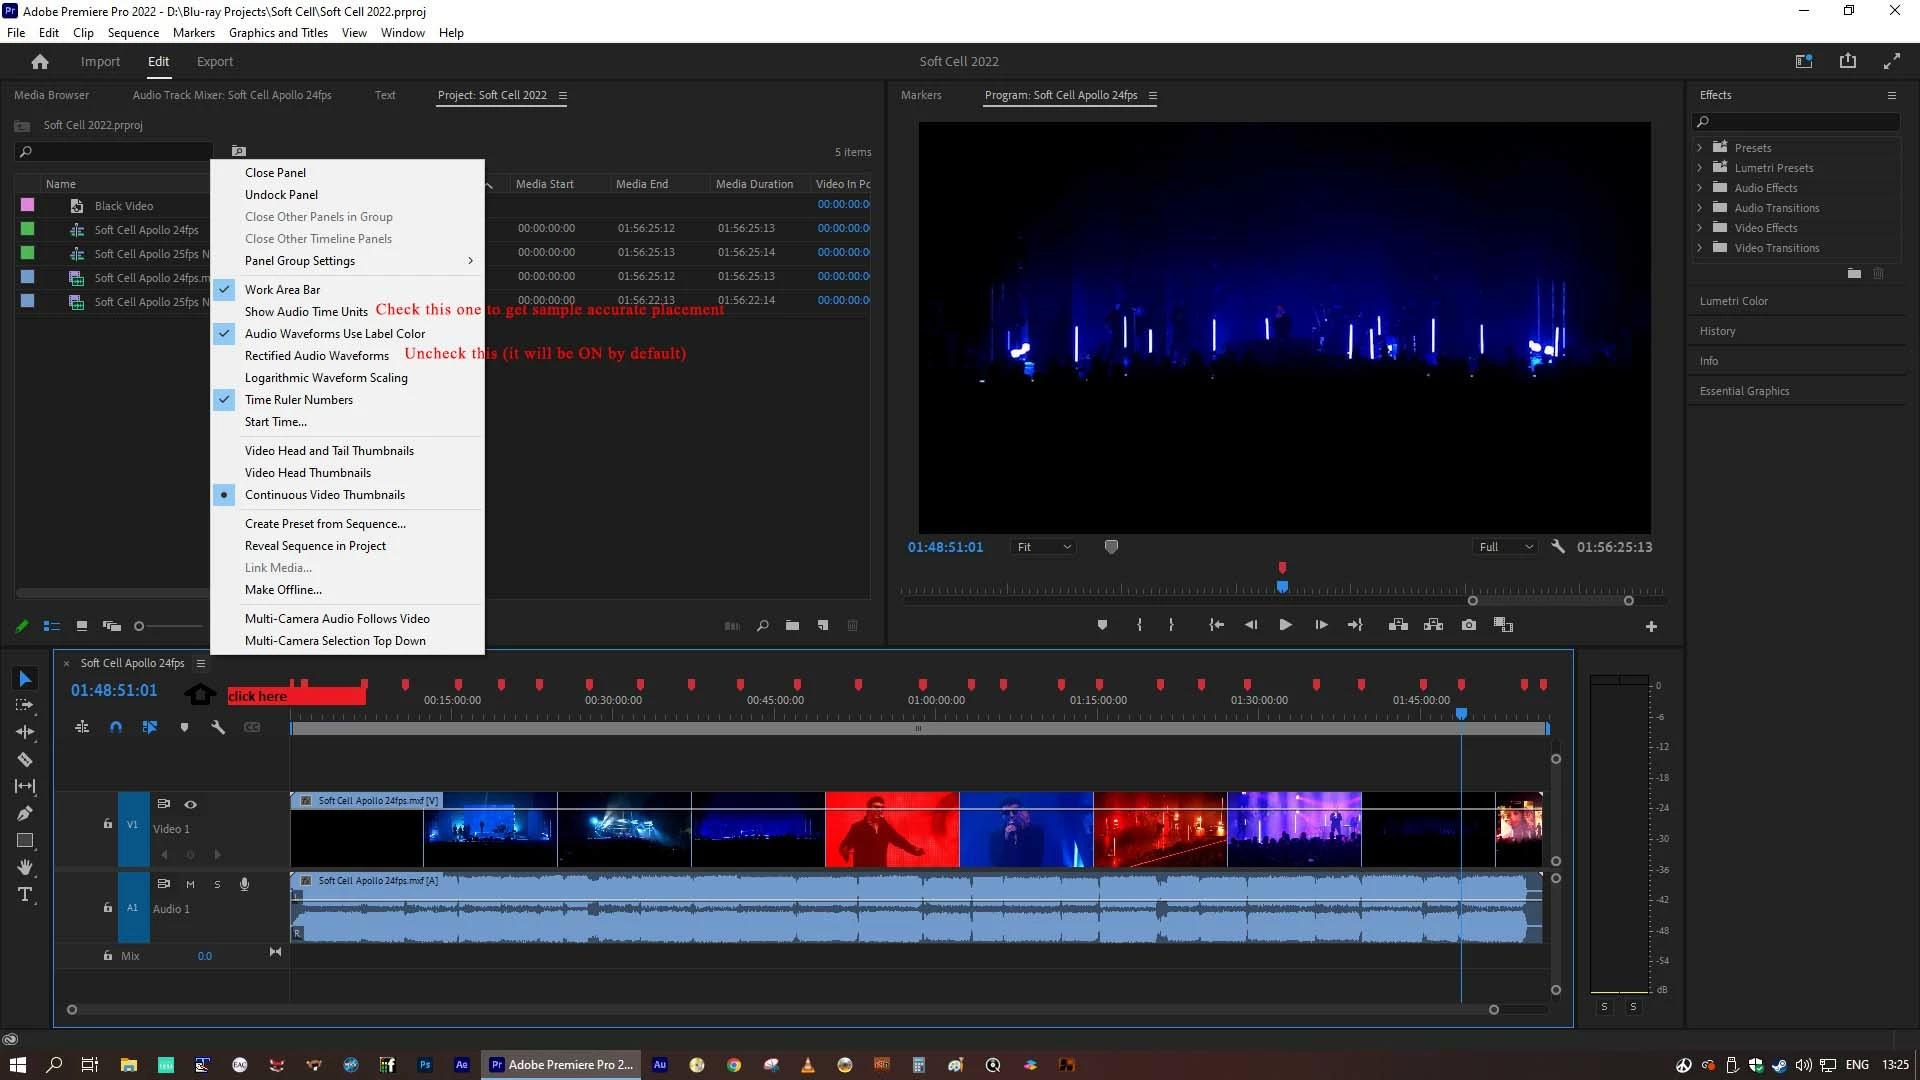Click Play in Program monitor

[1285, 625]
